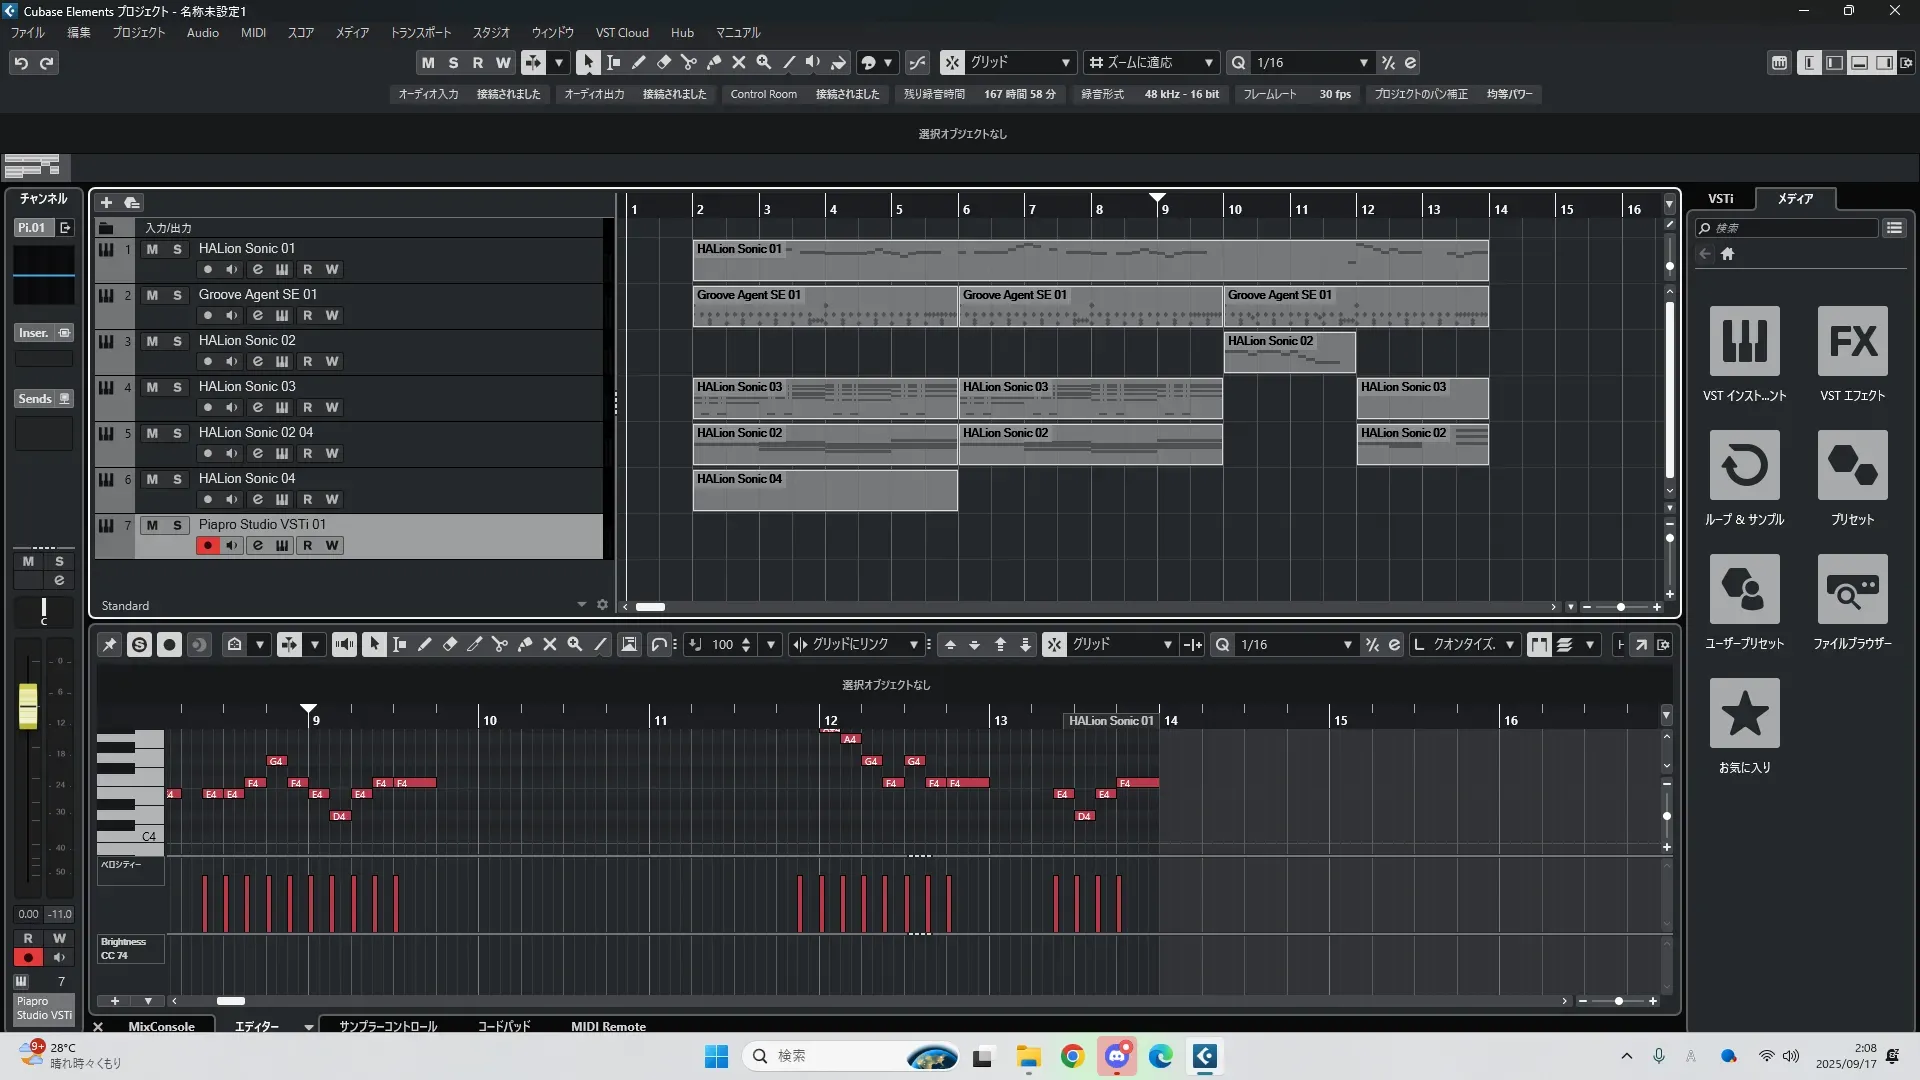Select the Glue tool in top toolbar
Image resolution: width=1920 pixels, height=1080 pixels.
point(714,62)
